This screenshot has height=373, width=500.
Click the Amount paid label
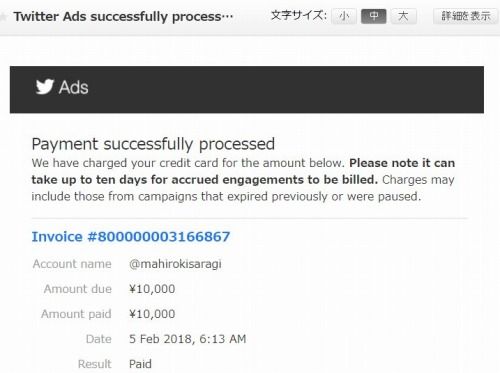tap(76, 314)
